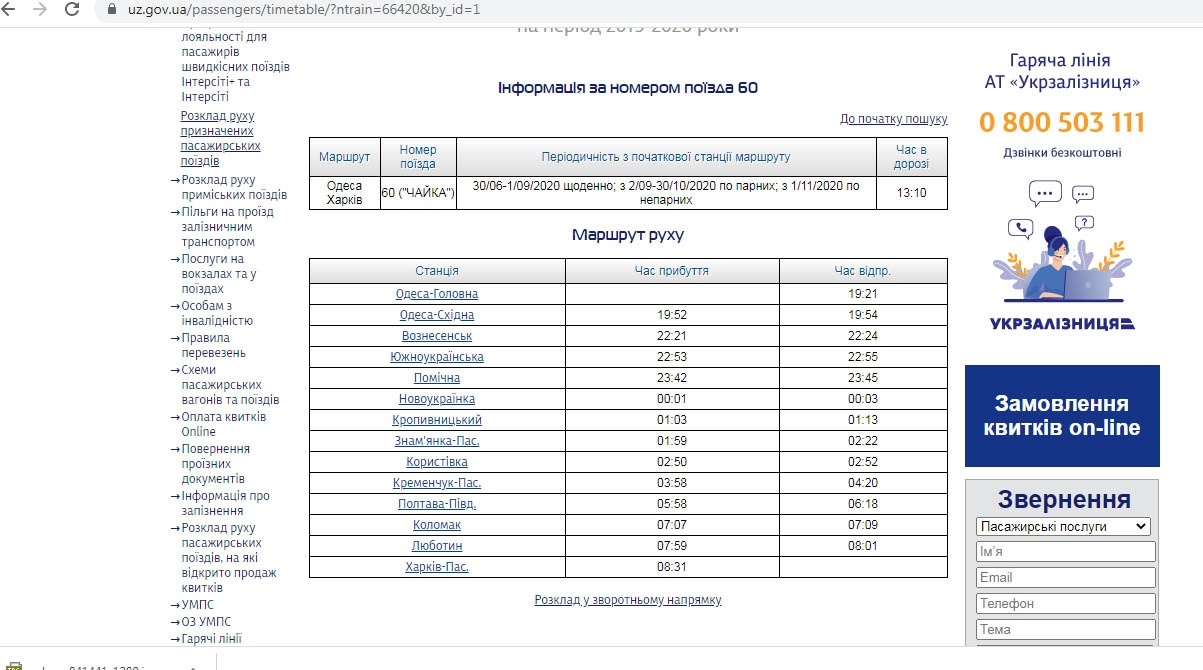Open Повернення проїзних документів menu item
Image resolution: width=1203 pixels, height=670 pixels.
216,464
